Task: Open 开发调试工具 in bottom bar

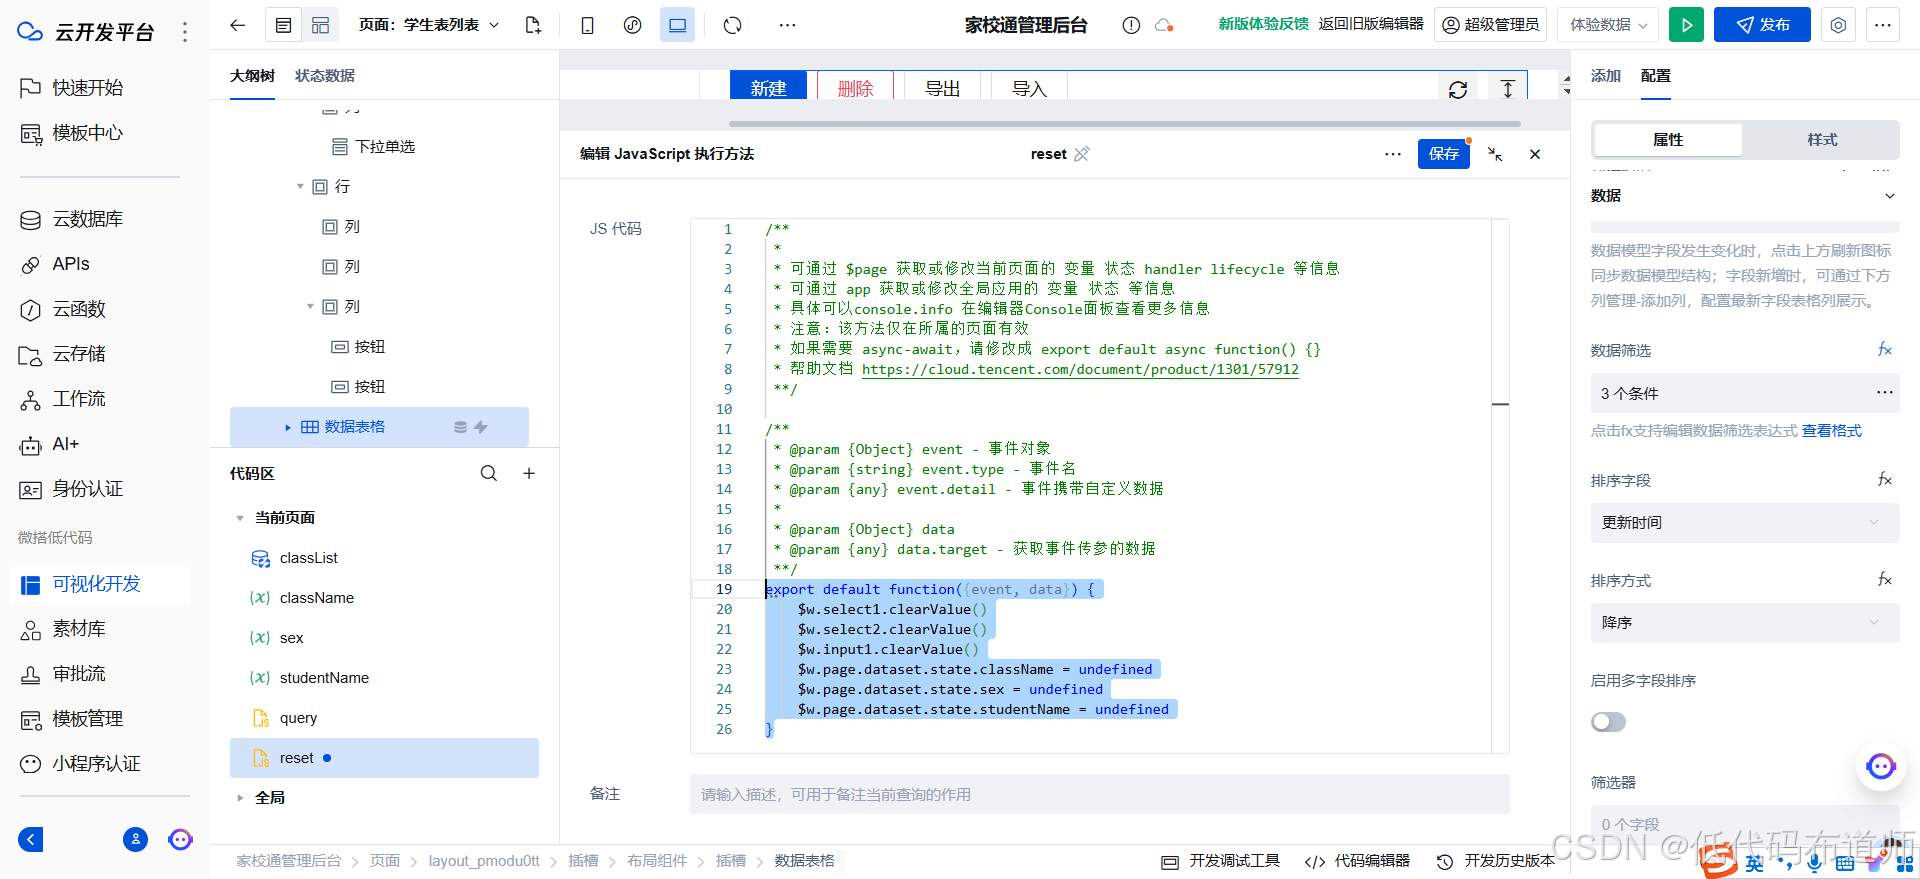Action: [x=1220, y=861]
